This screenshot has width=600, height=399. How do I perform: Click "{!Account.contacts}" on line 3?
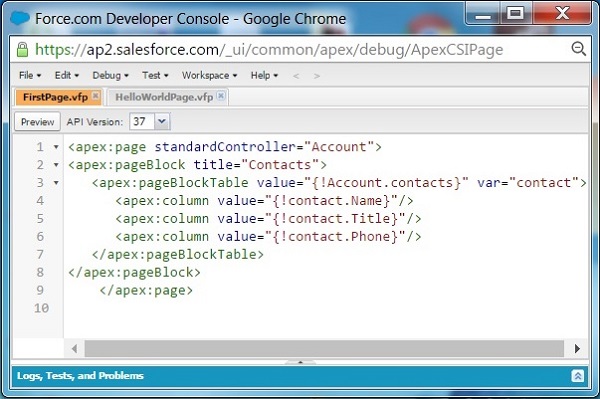coord(386,183)
